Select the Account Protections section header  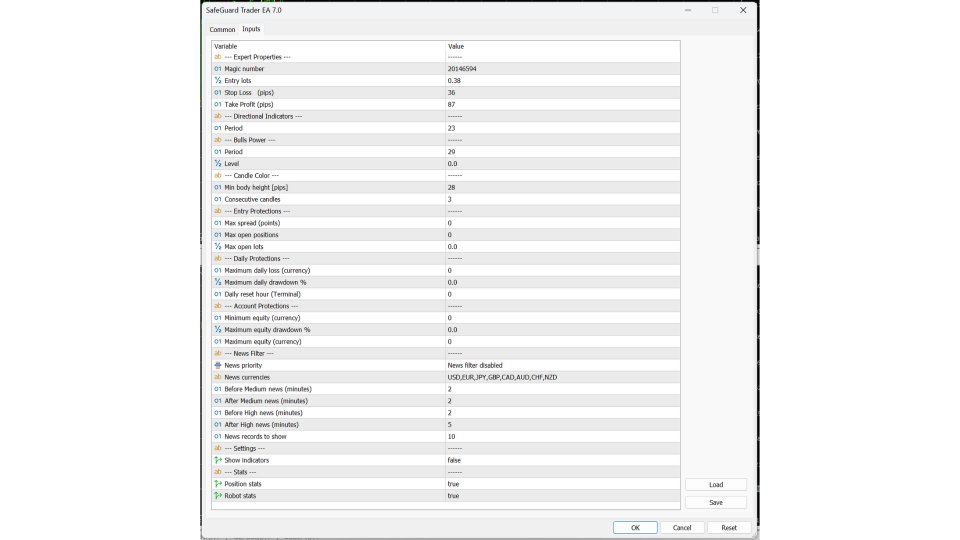261,306
